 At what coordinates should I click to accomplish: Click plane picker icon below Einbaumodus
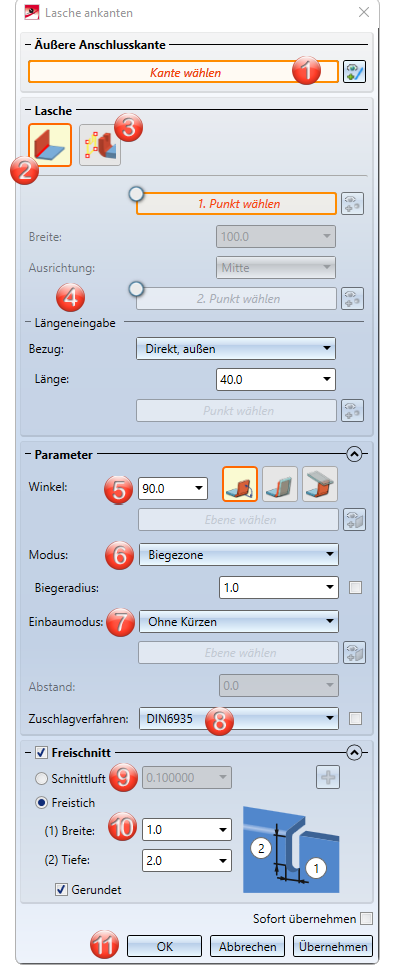[354, 652]
